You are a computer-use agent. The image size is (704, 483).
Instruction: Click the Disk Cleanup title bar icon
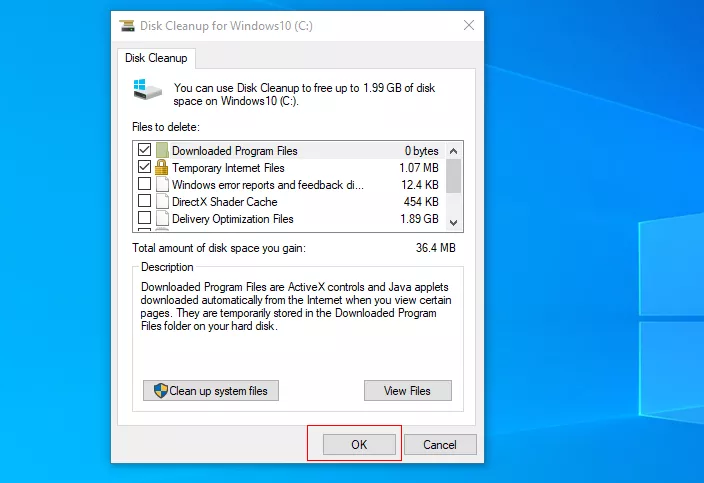pos(127,26)
